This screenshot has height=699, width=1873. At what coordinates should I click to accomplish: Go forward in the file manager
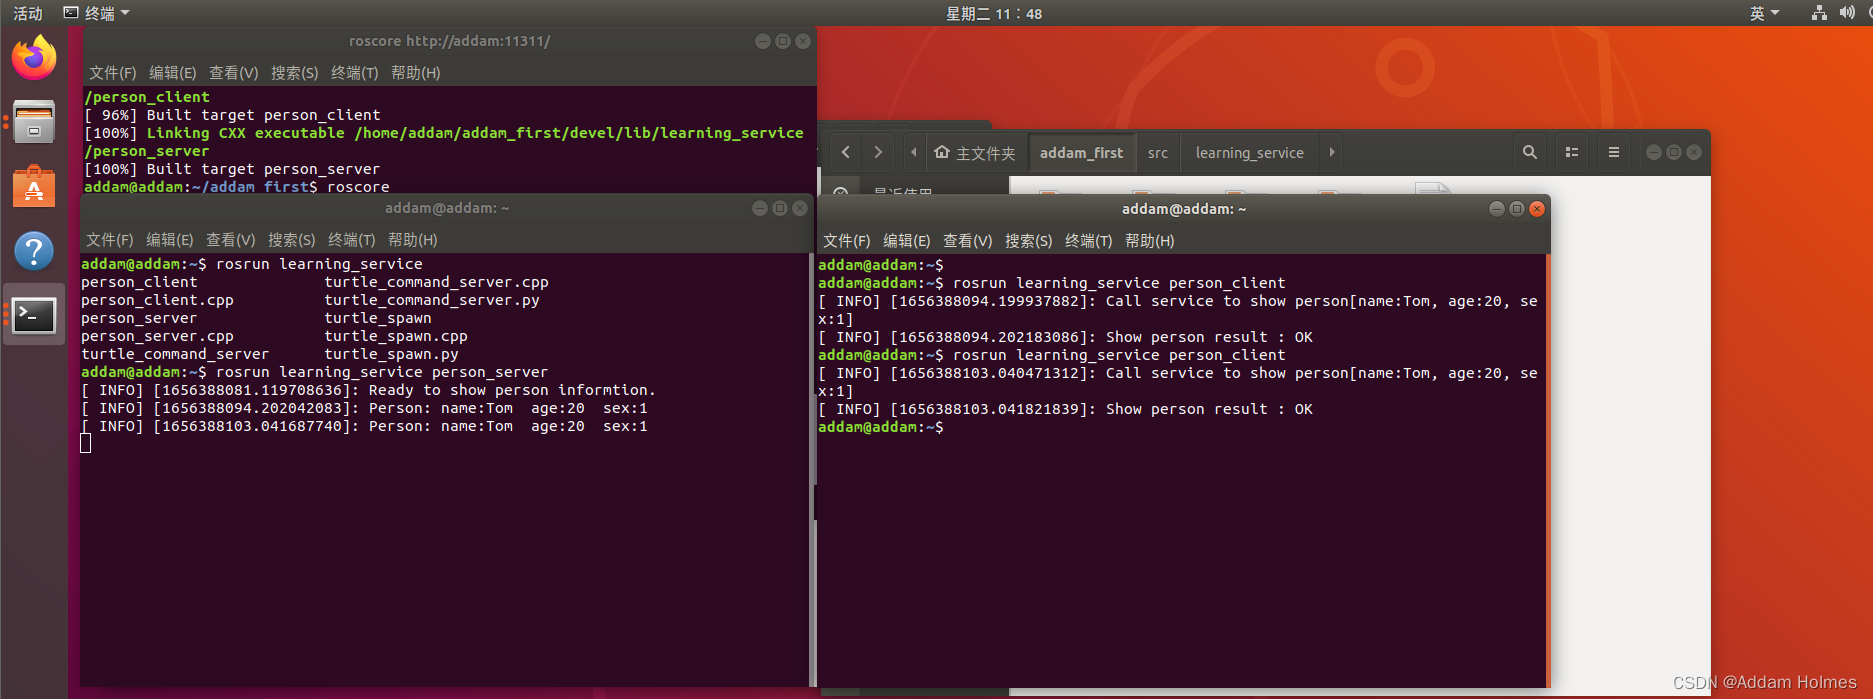click(x=878, y=152)
